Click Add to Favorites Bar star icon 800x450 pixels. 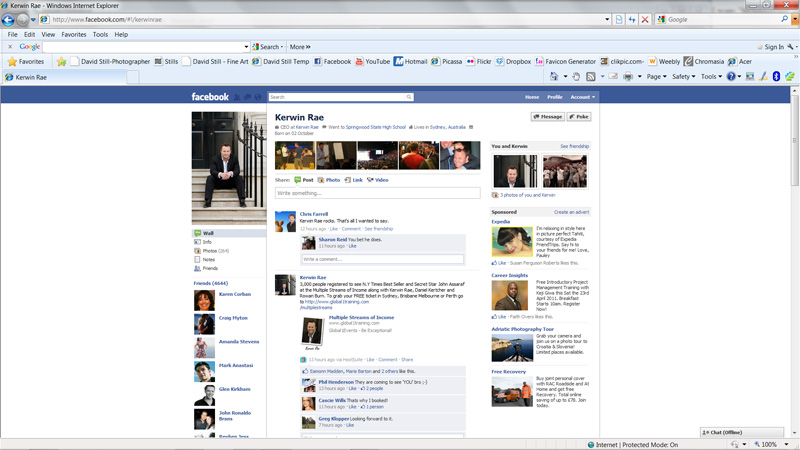click(62, 61)
